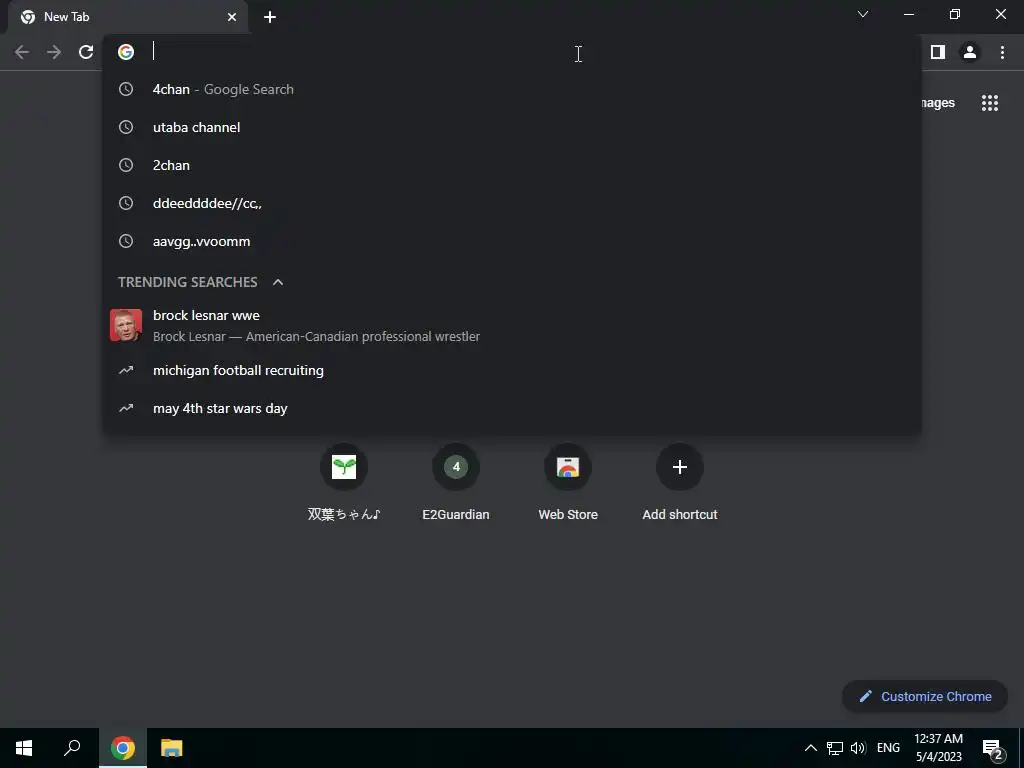Click the browser back arrow
This screenshot has height=768, width=1024.
[22, 52]
